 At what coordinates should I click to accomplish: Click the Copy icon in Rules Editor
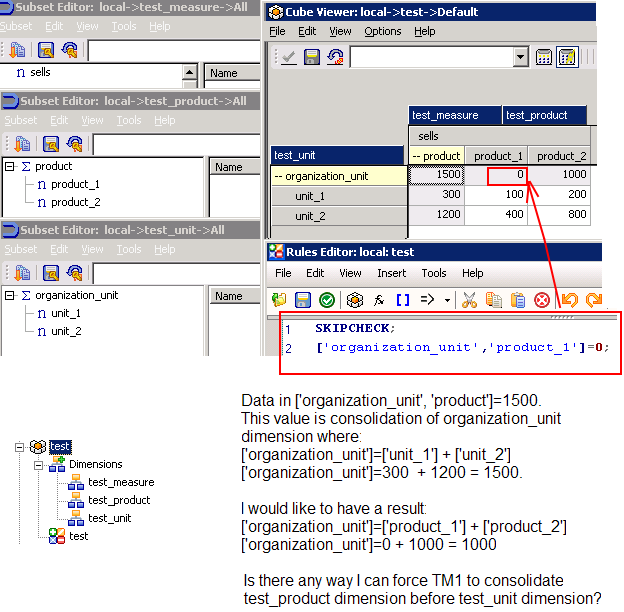click(494, 300)
